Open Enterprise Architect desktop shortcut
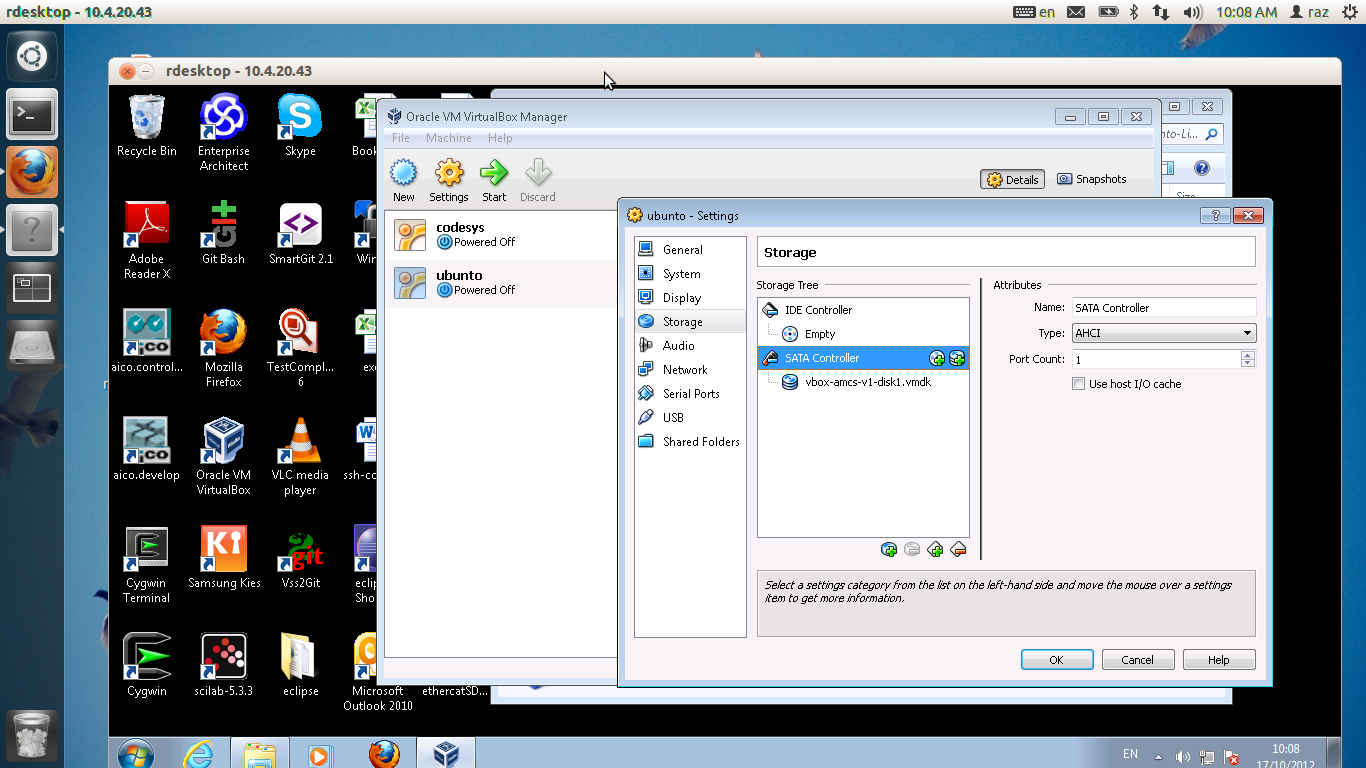 [224, 132]
